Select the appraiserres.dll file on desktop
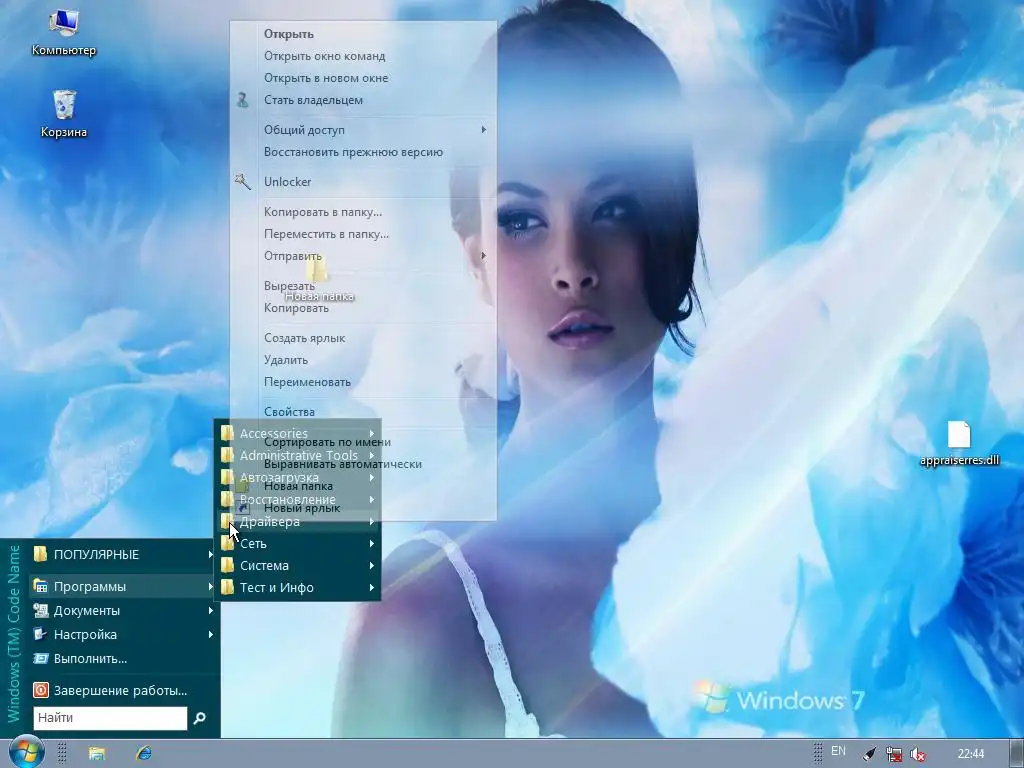1024x768 pixels. [959, 443]
